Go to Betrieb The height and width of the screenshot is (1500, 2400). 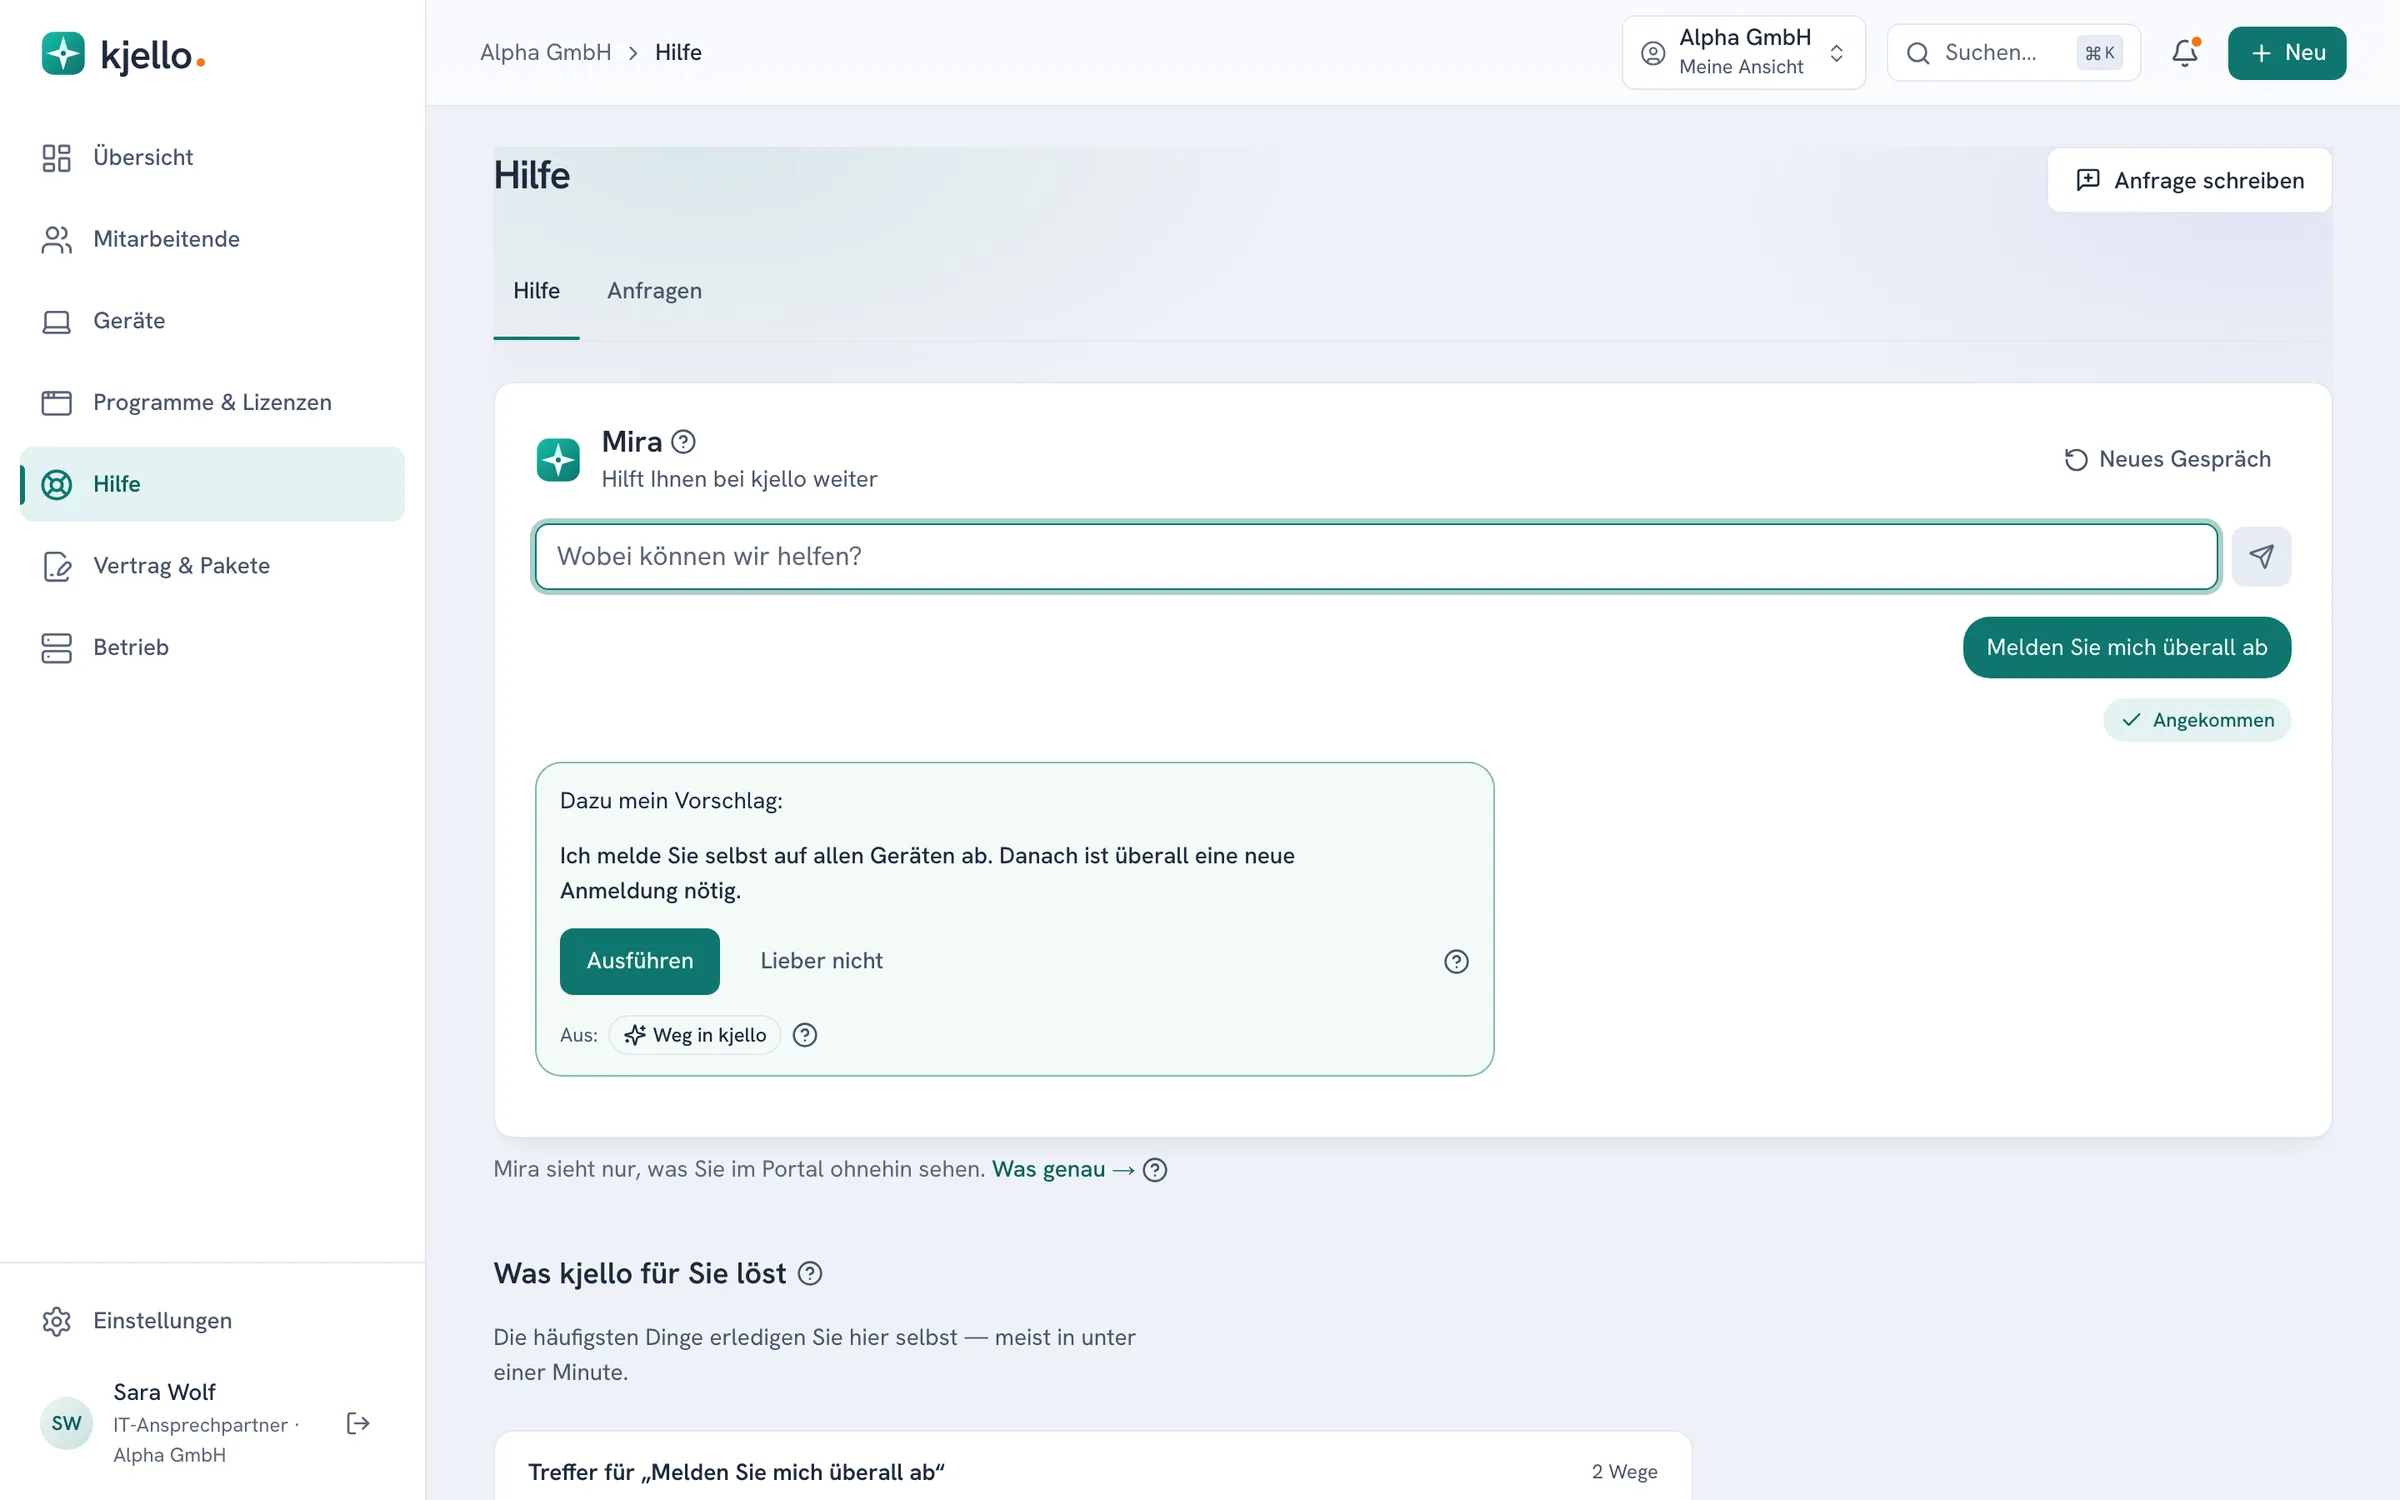click(212, 648)
